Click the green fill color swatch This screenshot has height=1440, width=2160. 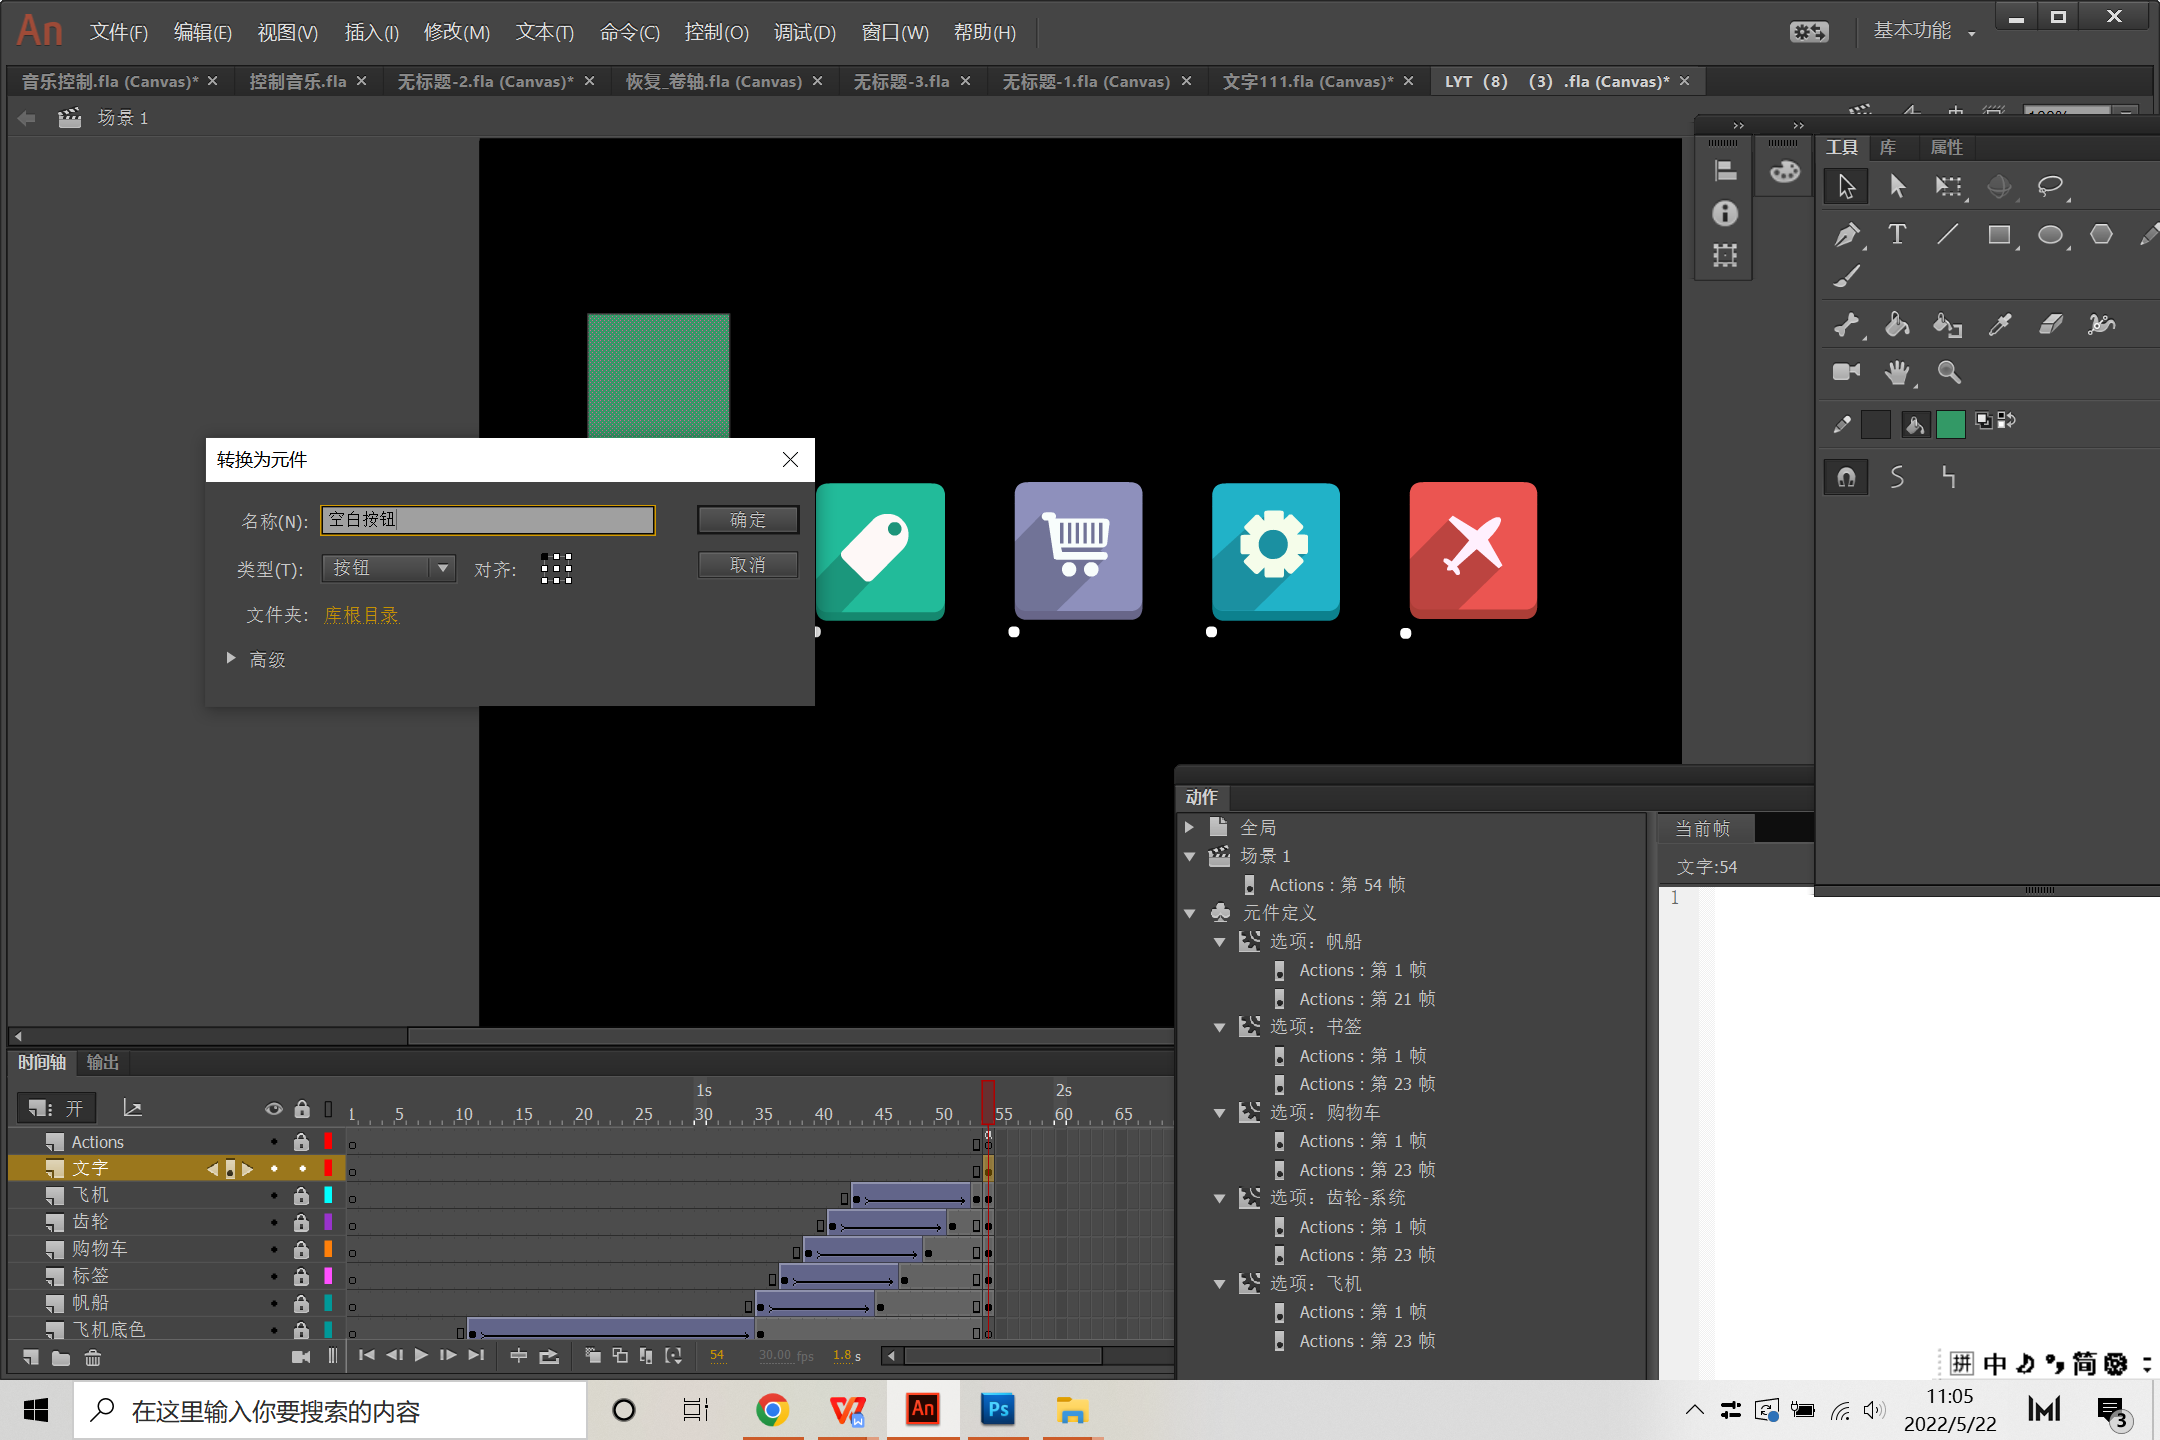[1950, 424]
